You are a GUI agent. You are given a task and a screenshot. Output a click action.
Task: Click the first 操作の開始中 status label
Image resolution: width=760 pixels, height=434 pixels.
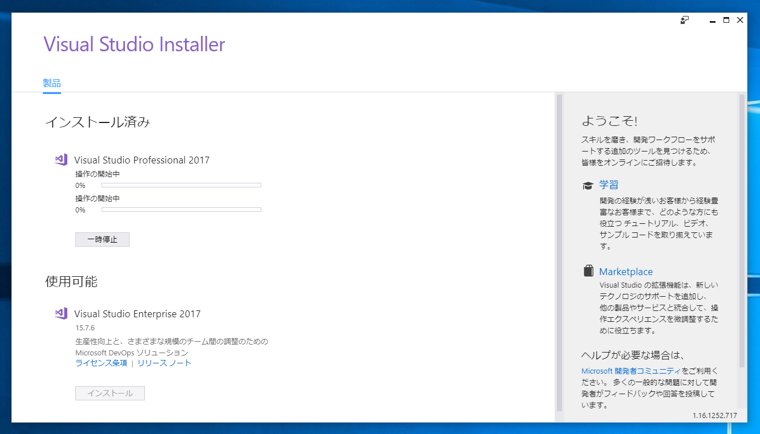(x=97, y=174)
